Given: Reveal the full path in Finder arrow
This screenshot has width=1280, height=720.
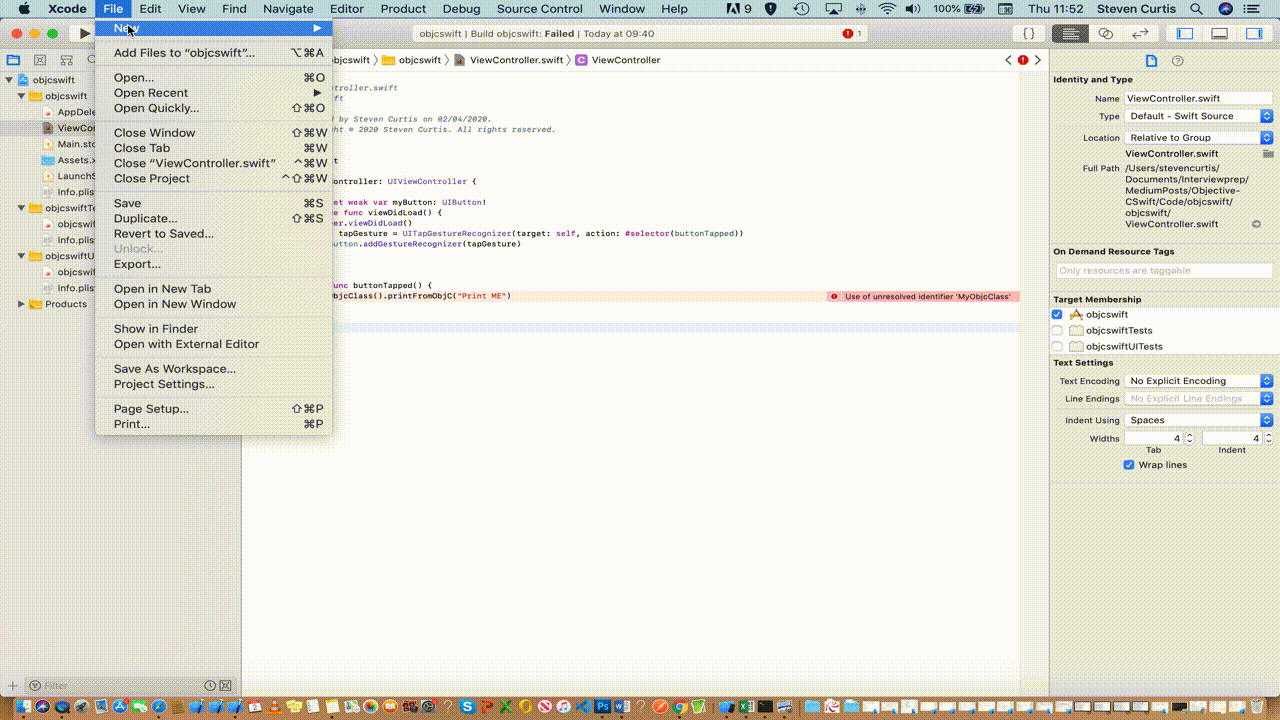Looking at the screenshot, I should (x=1256, y=224).
